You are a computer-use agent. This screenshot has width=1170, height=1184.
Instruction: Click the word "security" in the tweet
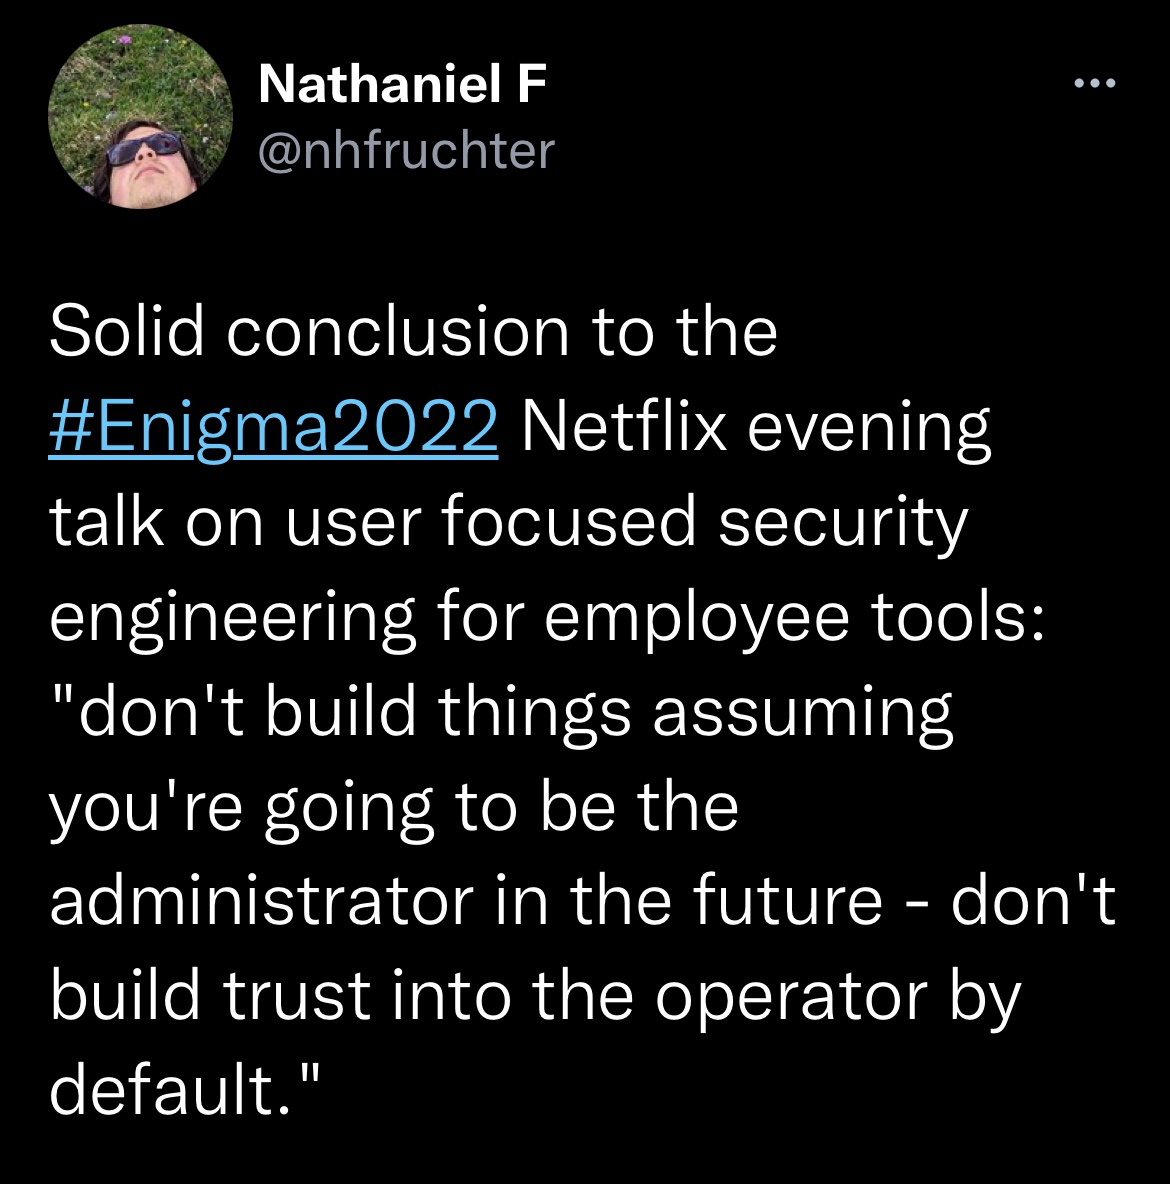click(843, 523)
